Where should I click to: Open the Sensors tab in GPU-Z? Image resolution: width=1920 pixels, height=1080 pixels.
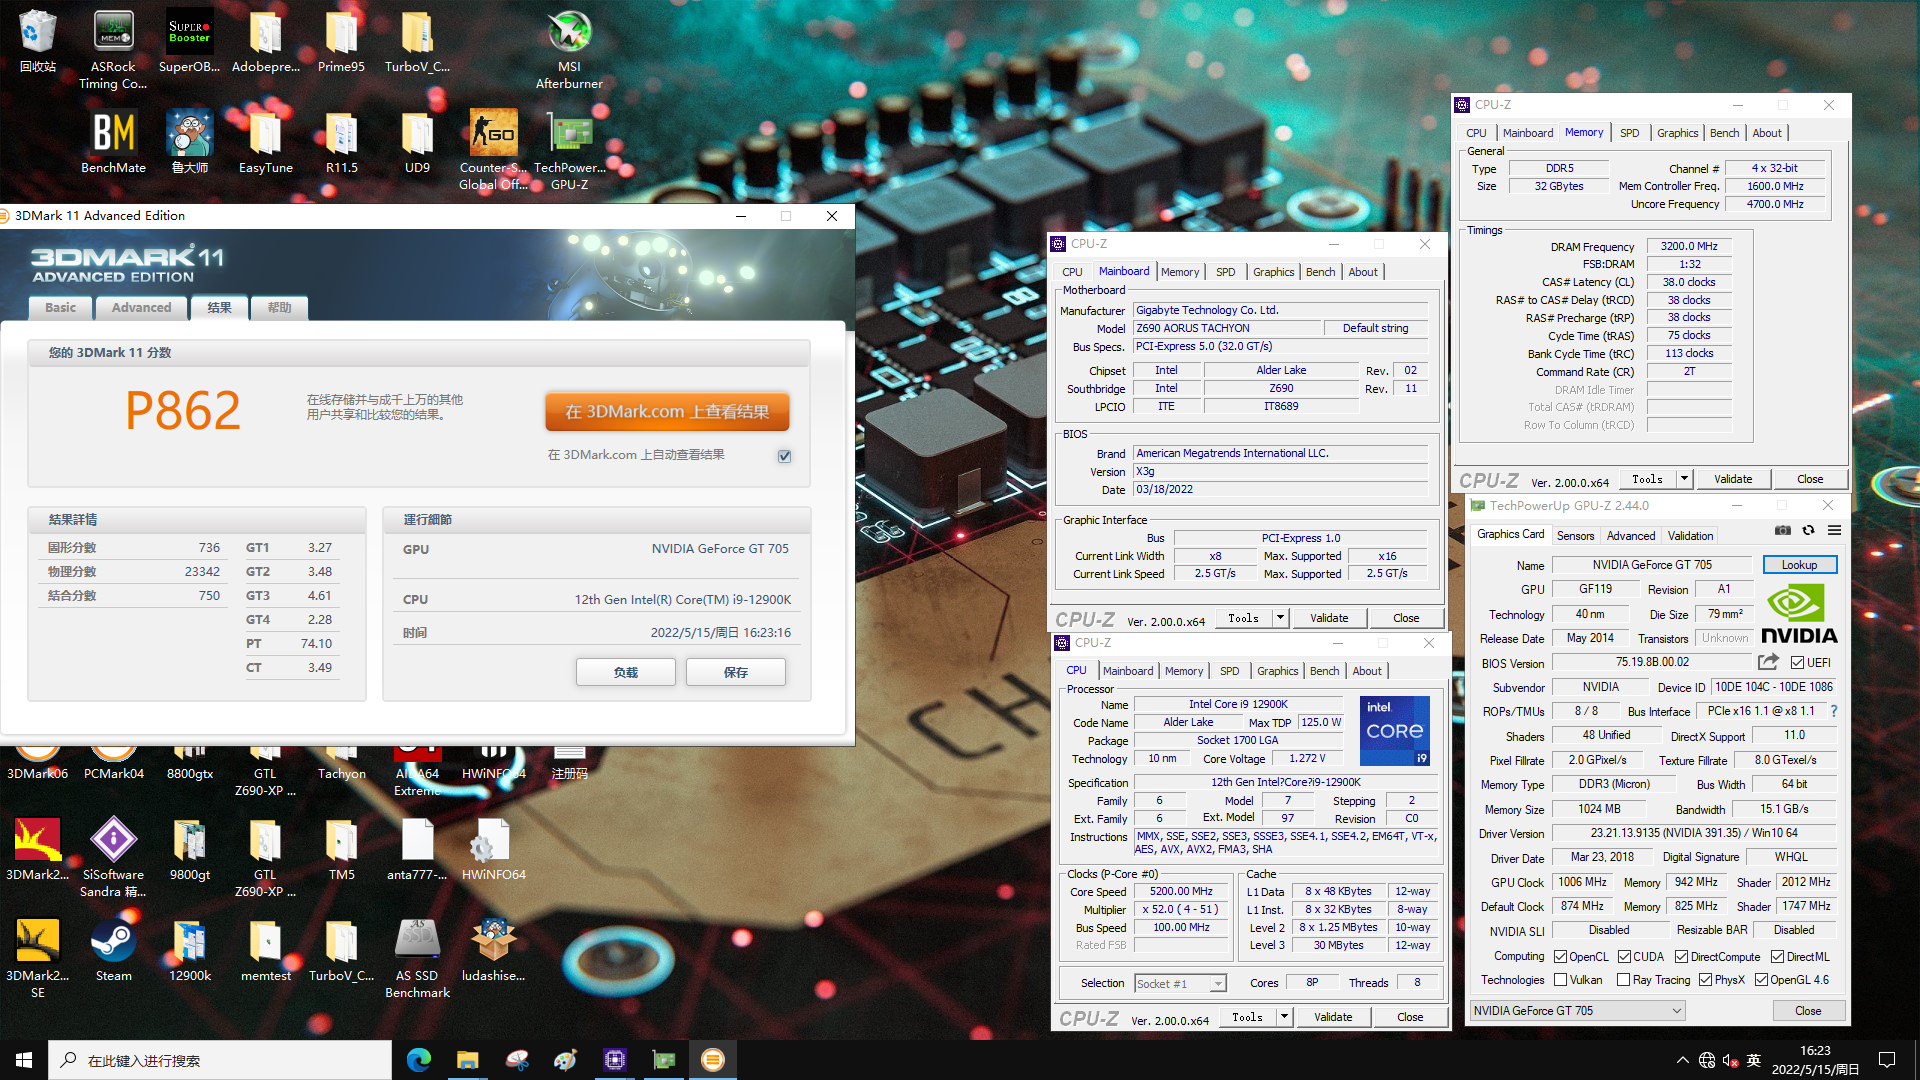(x=1576, y=536)
